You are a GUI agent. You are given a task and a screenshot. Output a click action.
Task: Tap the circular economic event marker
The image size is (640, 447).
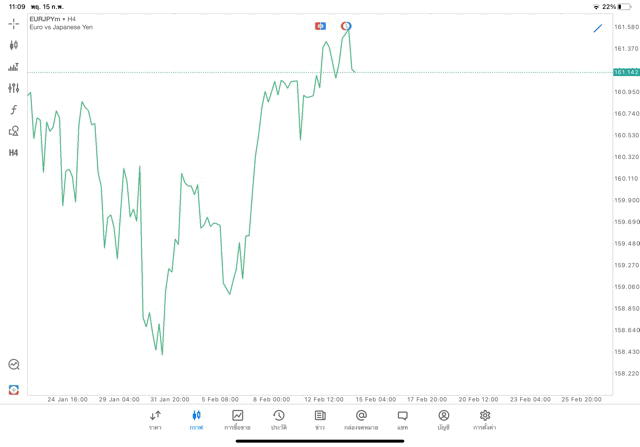(346, 26)
